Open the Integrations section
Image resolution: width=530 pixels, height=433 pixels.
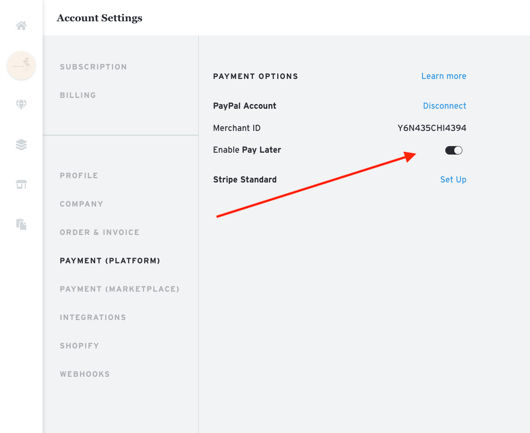point(93,318)
